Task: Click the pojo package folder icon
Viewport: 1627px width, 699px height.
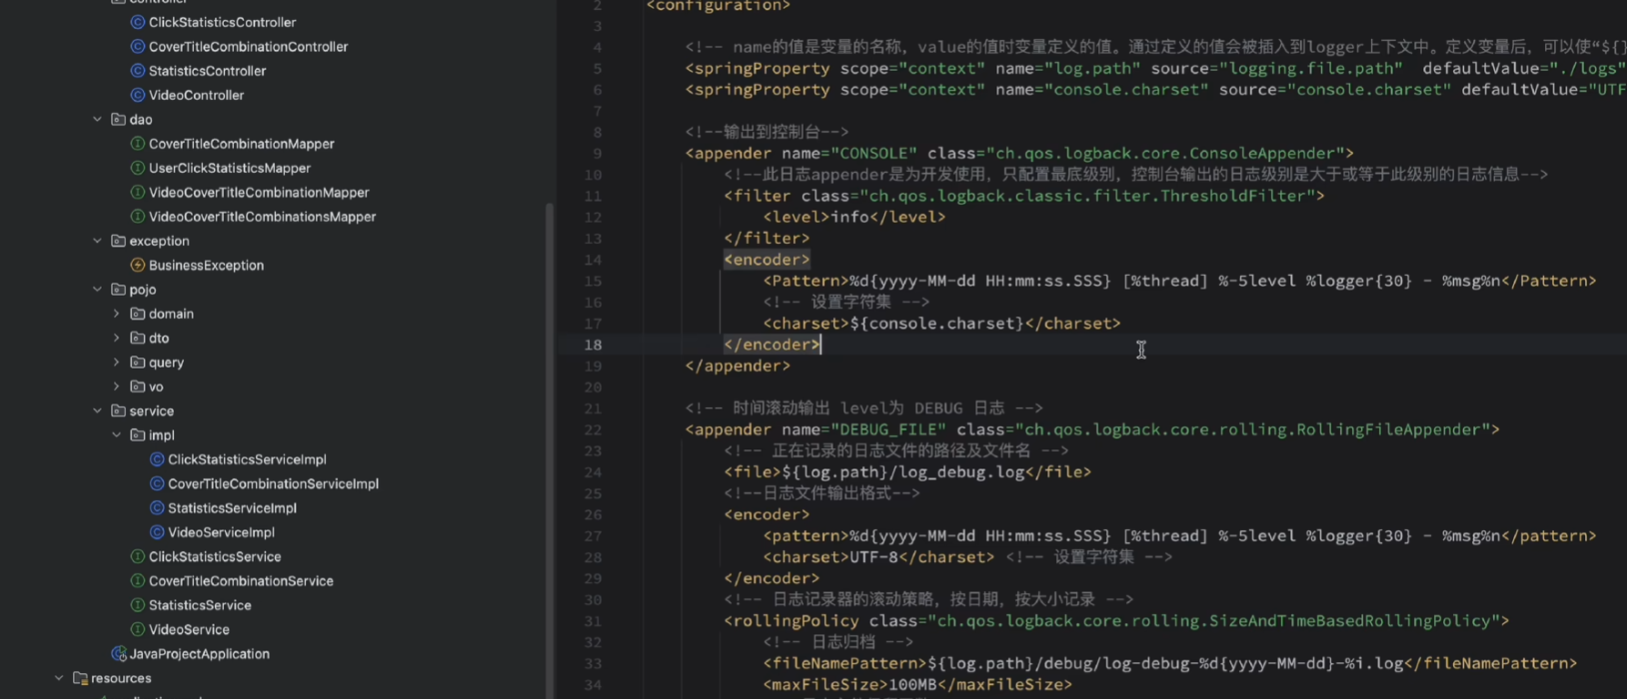Action: click(x=118, y=289)
